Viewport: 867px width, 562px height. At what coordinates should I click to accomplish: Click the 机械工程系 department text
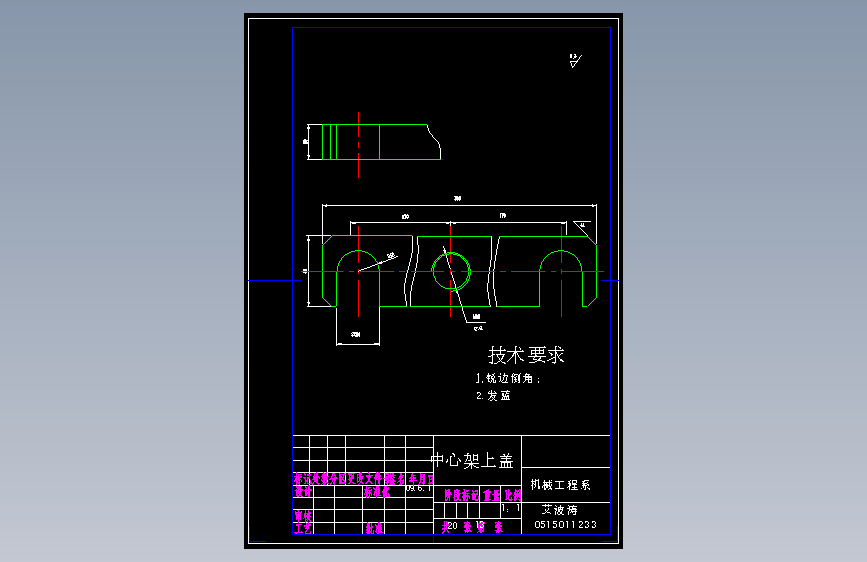pyautogui.click(x=560, y=485)
